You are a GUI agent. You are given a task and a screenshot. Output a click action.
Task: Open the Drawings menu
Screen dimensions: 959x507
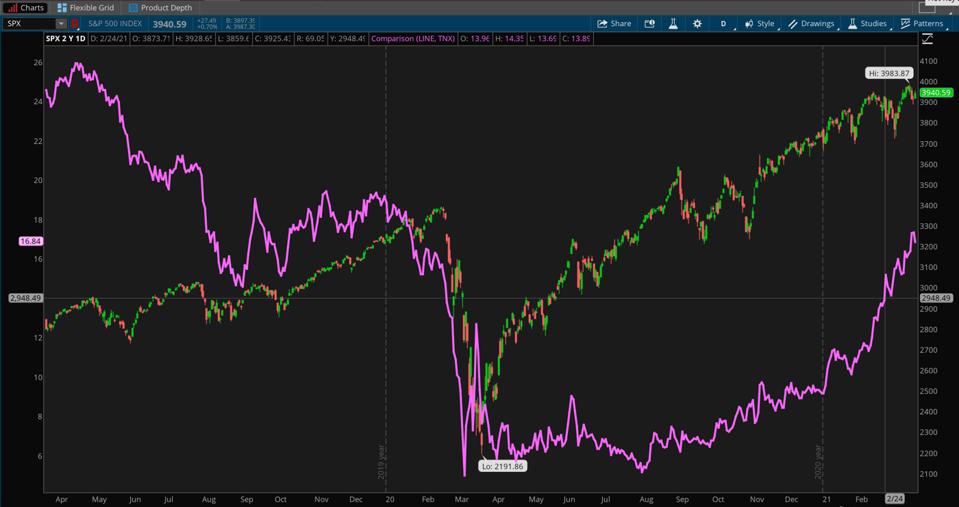pyautogui.click(x=811, y=23)
